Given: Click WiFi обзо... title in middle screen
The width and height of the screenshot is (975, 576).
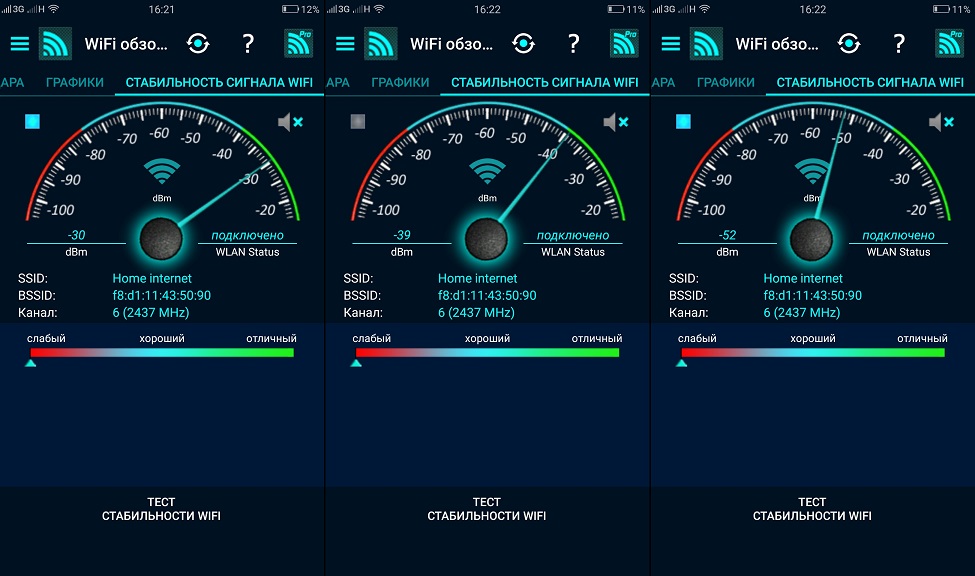Looking at the screenshot, I should tap(451, 44).
